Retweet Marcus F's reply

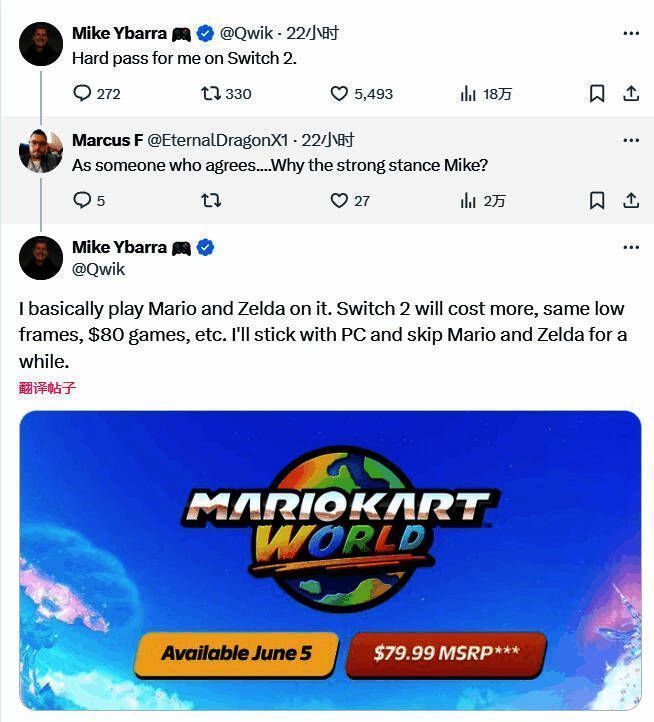click(211, 200)
